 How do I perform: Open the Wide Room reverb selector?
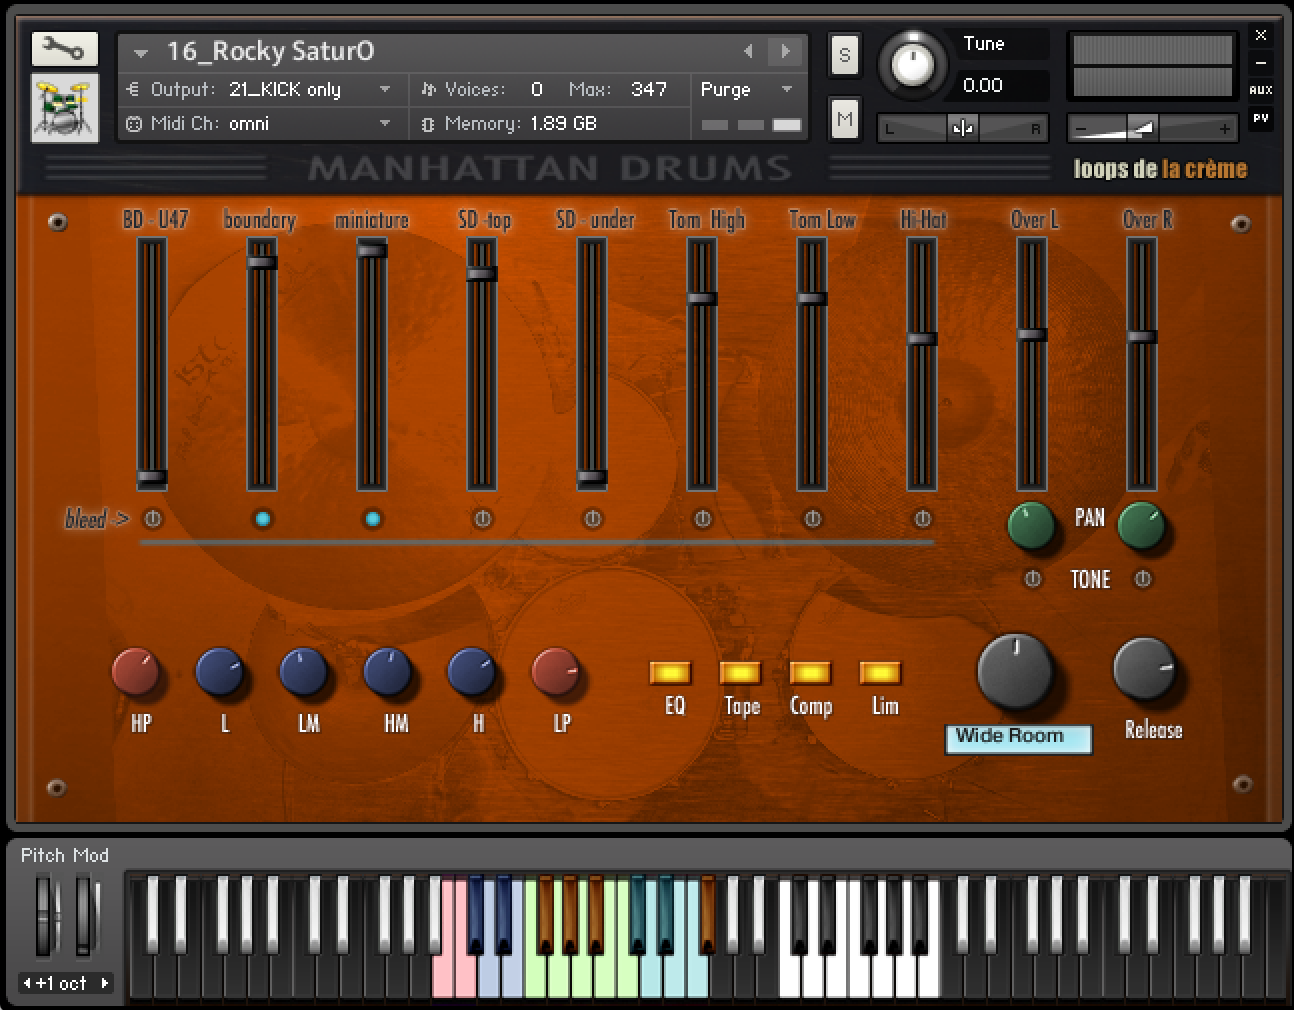1018,738
